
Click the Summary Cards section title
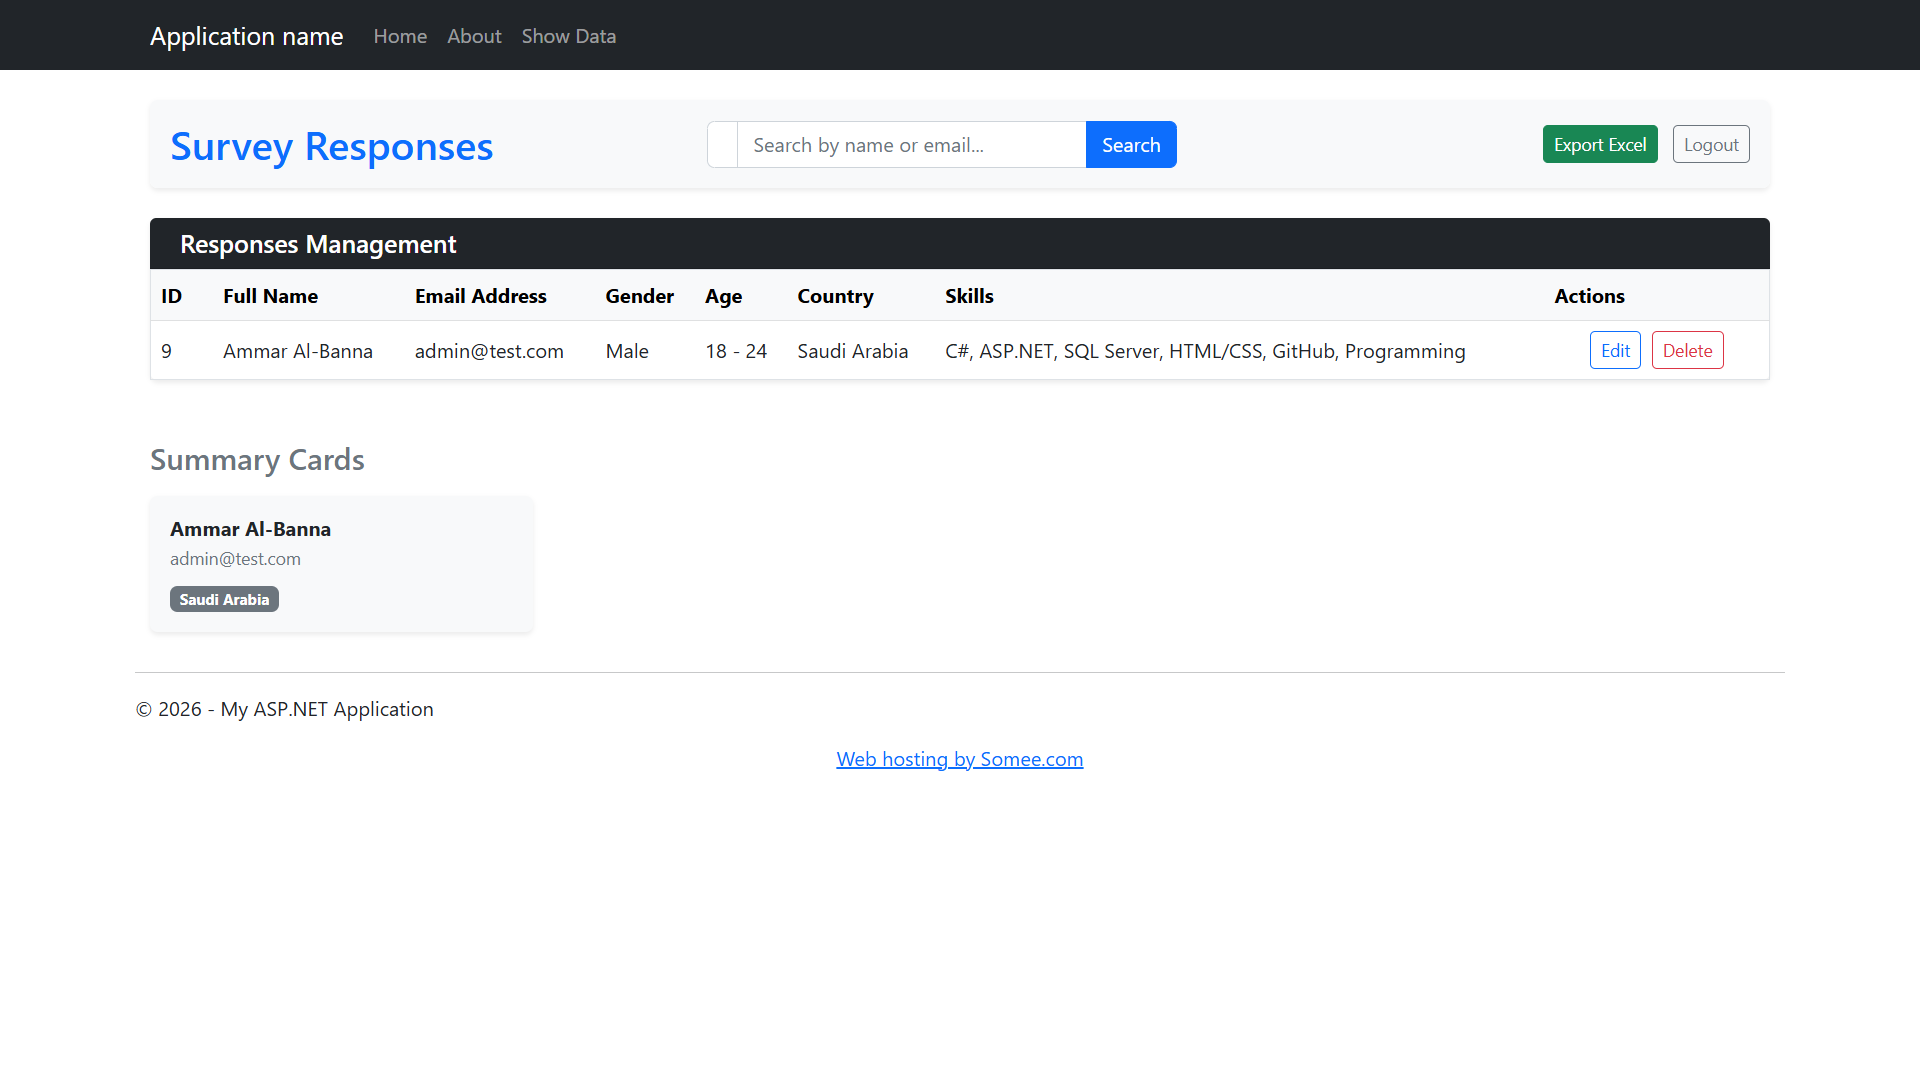257,460
